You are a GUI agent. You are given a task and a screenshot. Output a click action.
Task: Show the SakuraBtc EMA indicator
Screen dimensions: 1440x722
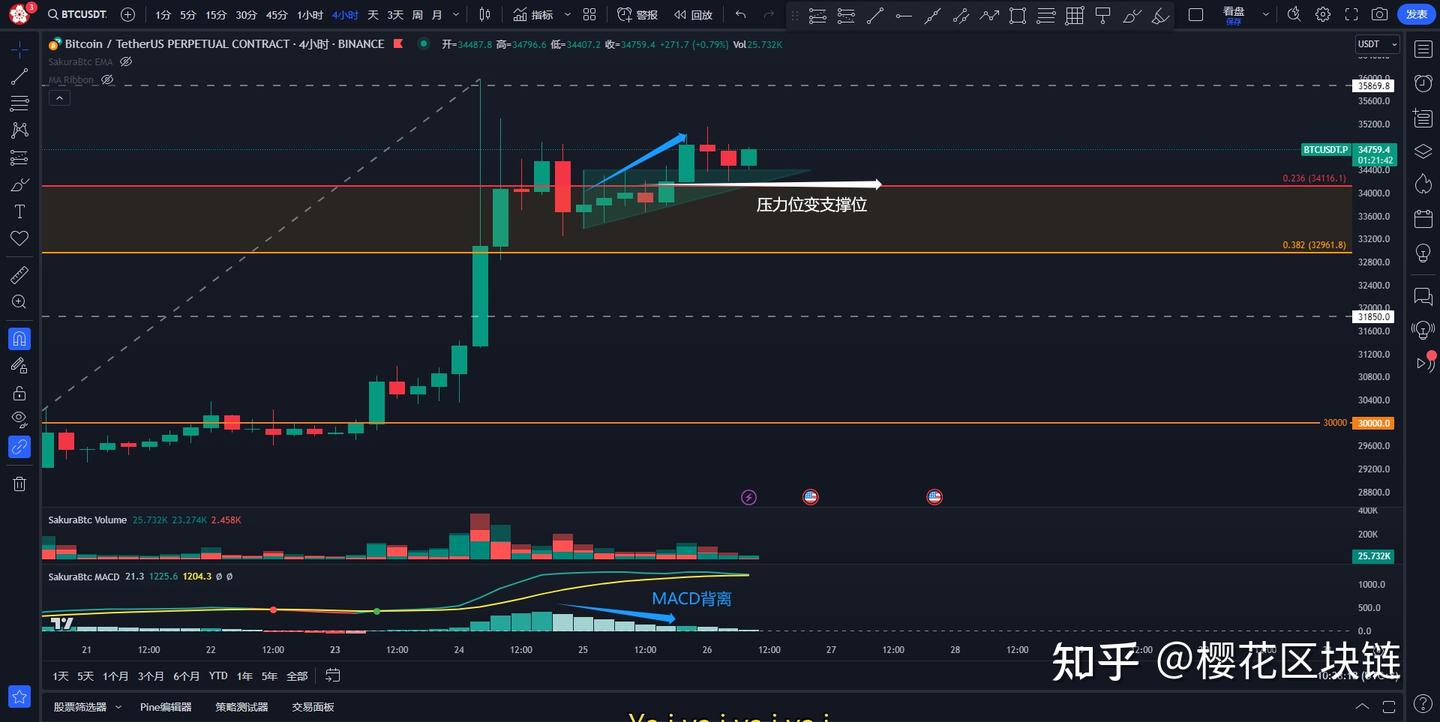(126, 62)
